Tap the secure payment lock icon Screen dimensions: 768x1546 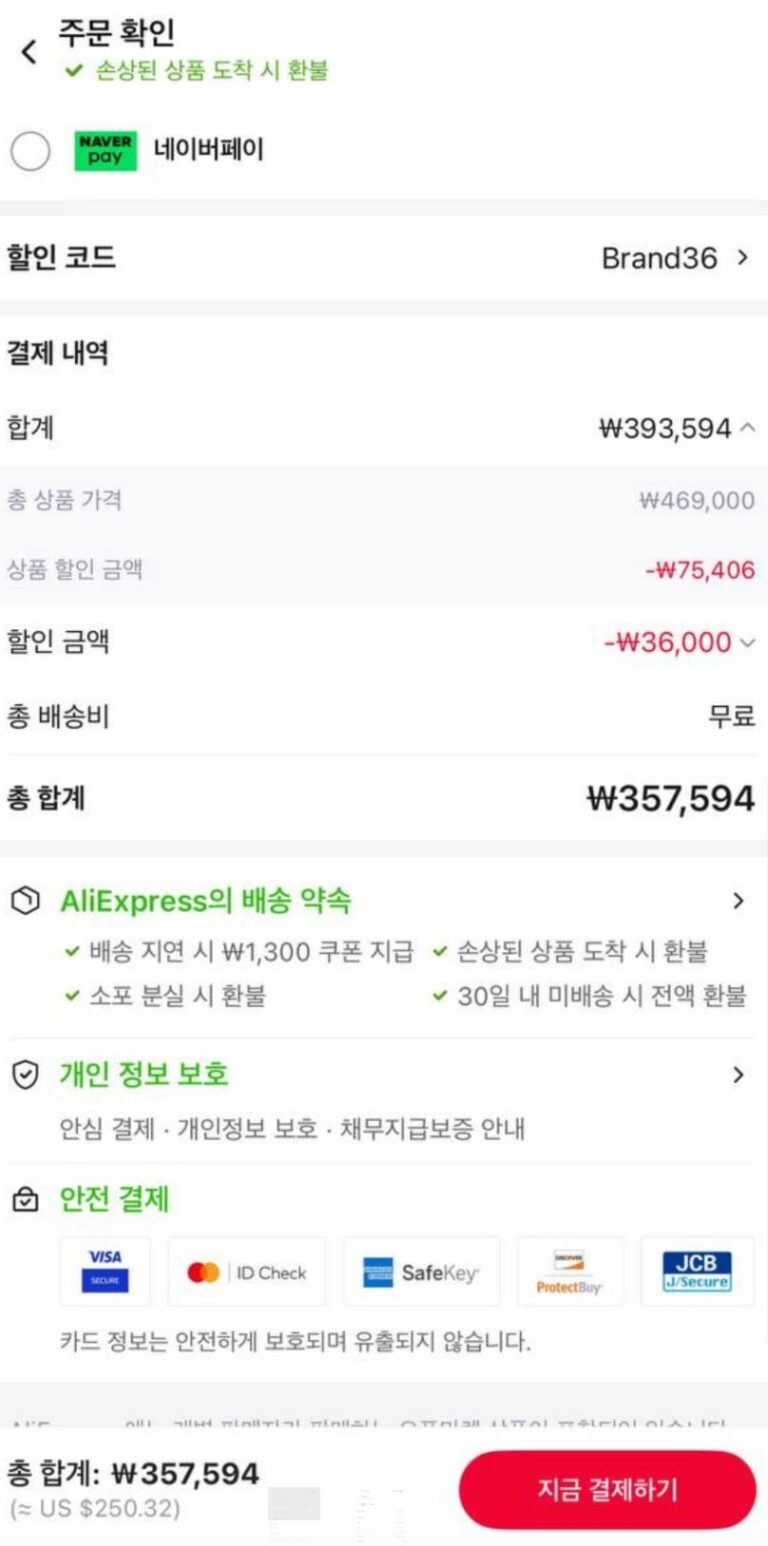(25, 1199)
